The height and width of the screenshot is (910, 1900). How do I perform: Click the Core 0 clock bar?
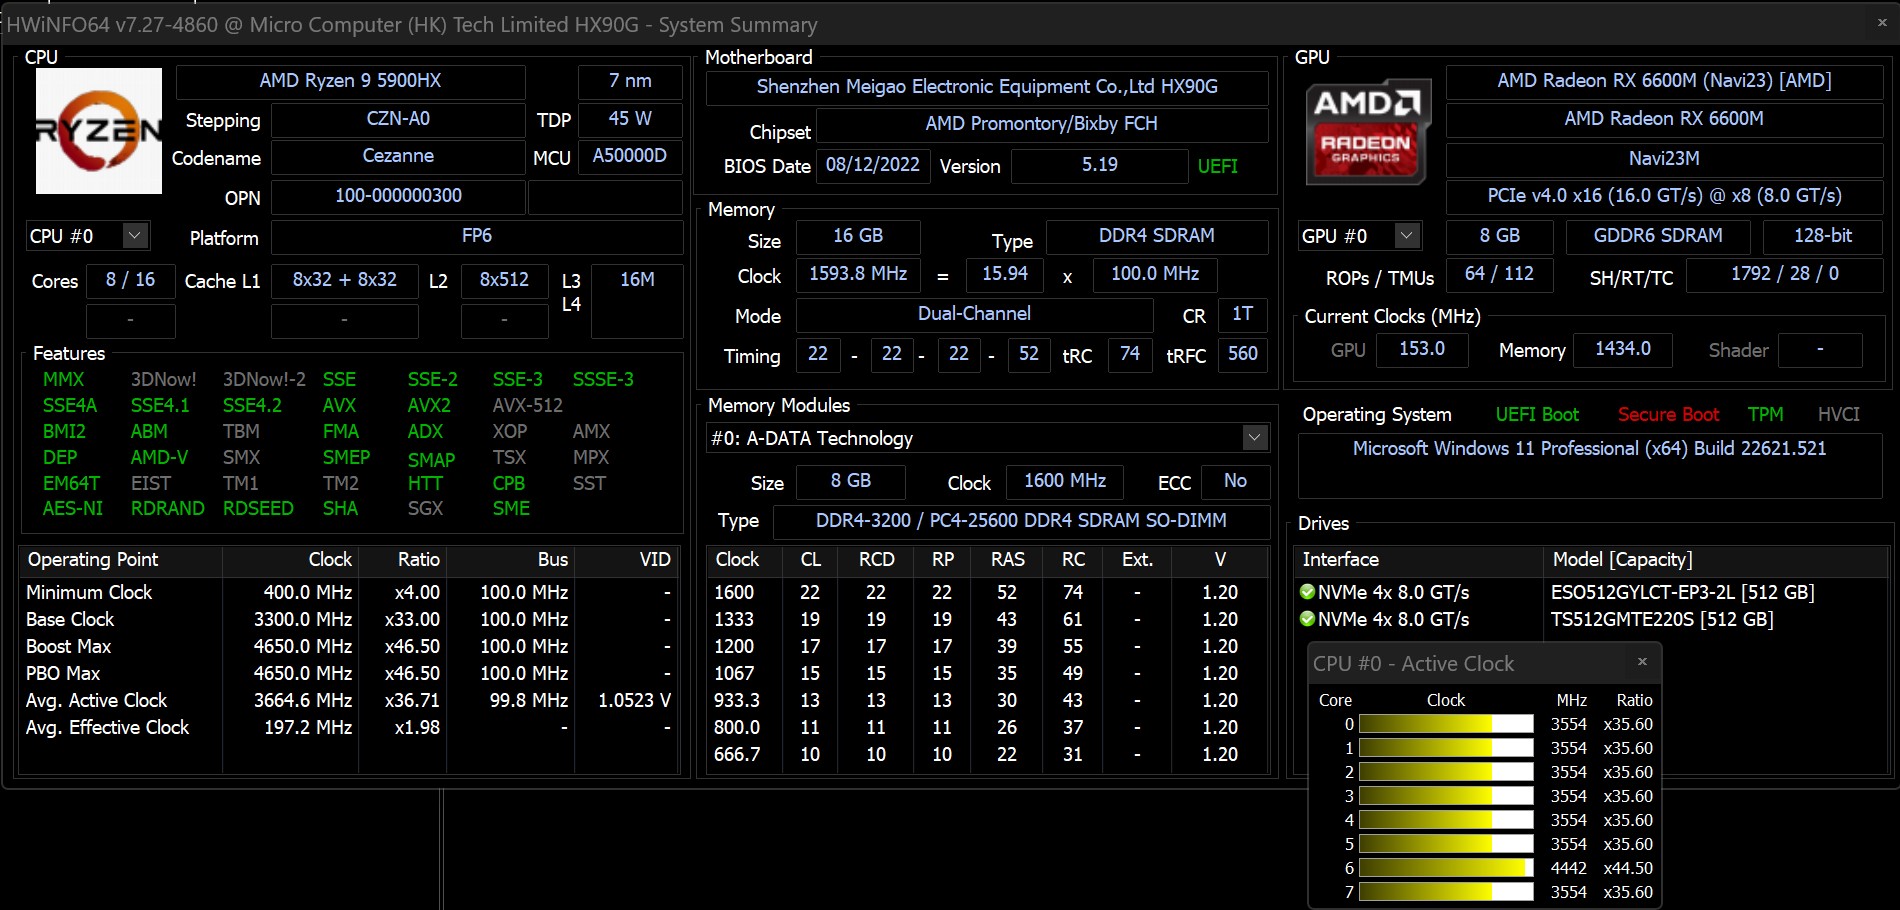point(1446,724)
